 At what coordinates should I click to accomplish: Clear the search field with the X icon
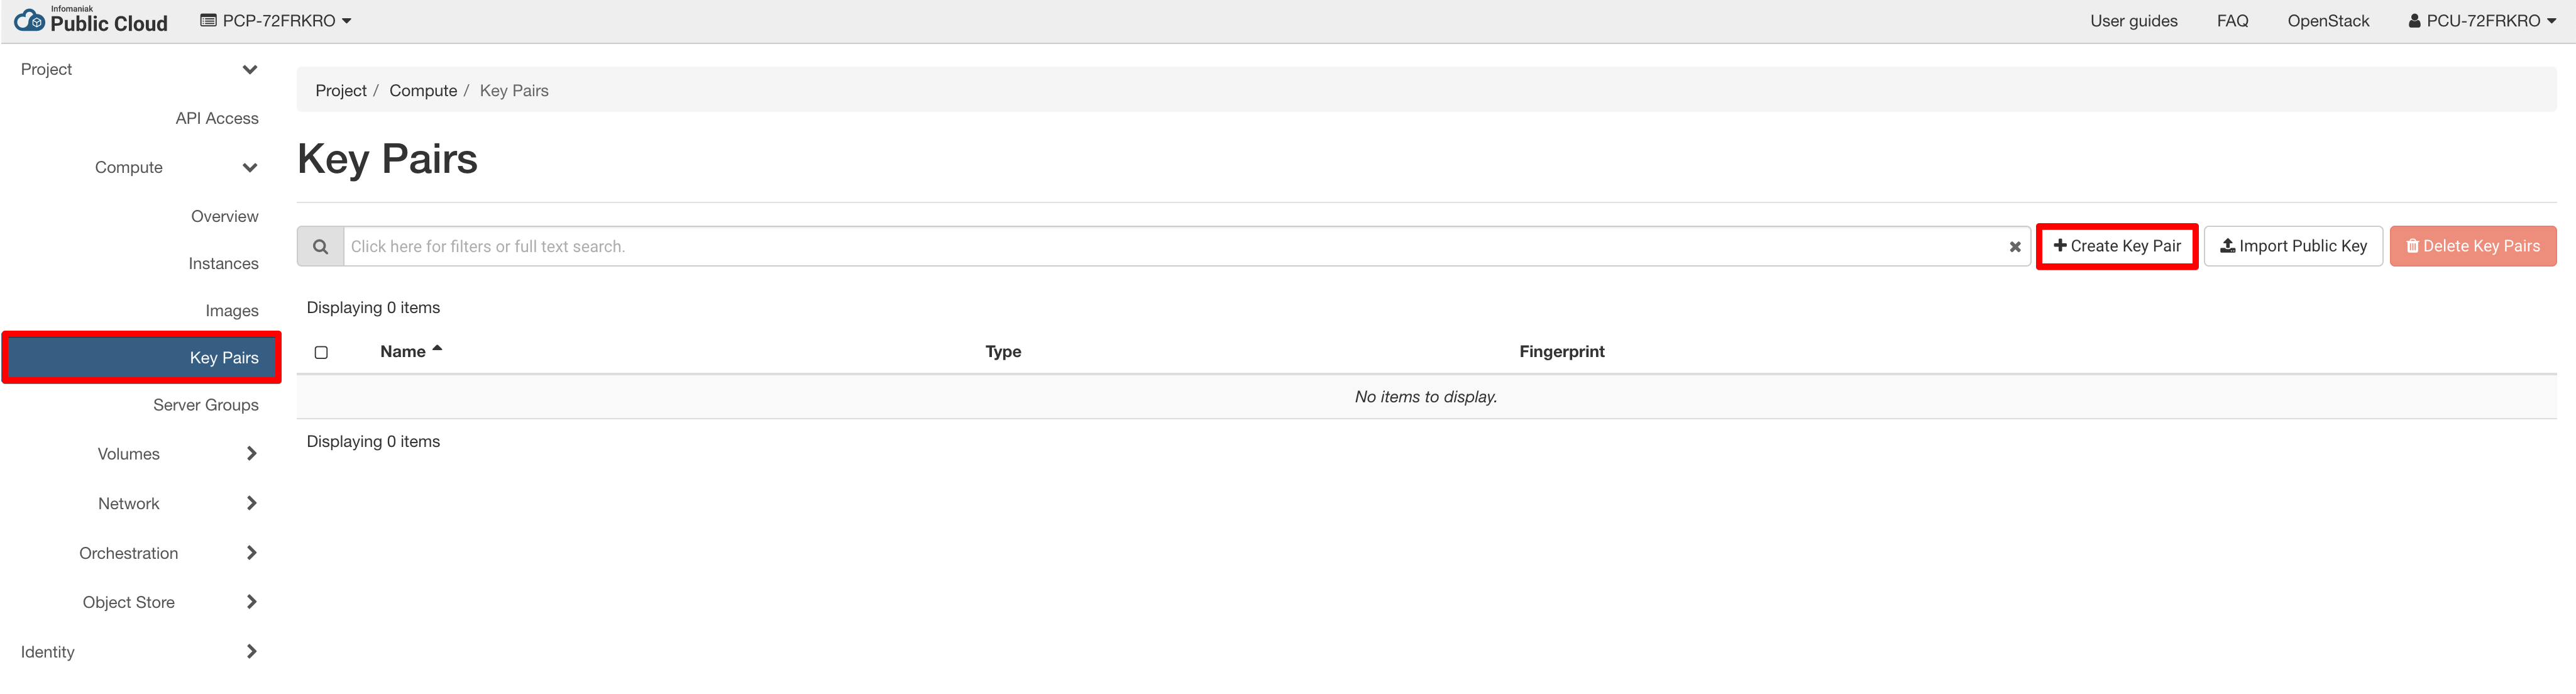(2015, 247)
